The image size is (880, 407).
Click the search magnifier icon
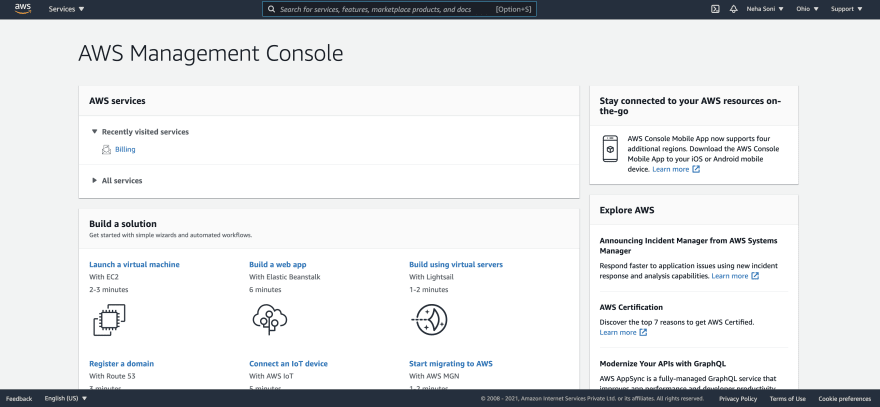[x=272, y=10]
